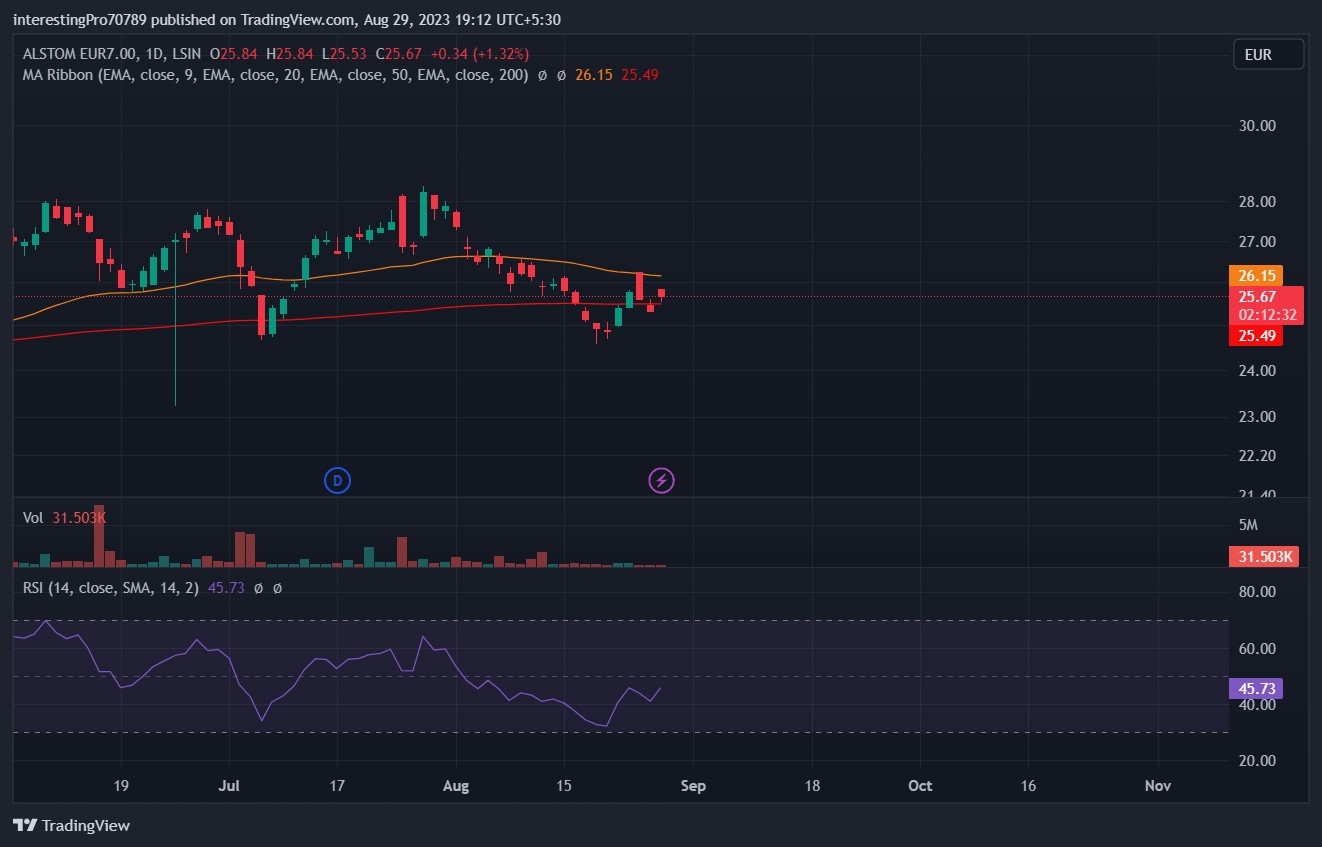Click the red 31.503K volume axis label
Viewport: 1322px width, 847px height.
pyautogui.click(x=1263, y=557)
